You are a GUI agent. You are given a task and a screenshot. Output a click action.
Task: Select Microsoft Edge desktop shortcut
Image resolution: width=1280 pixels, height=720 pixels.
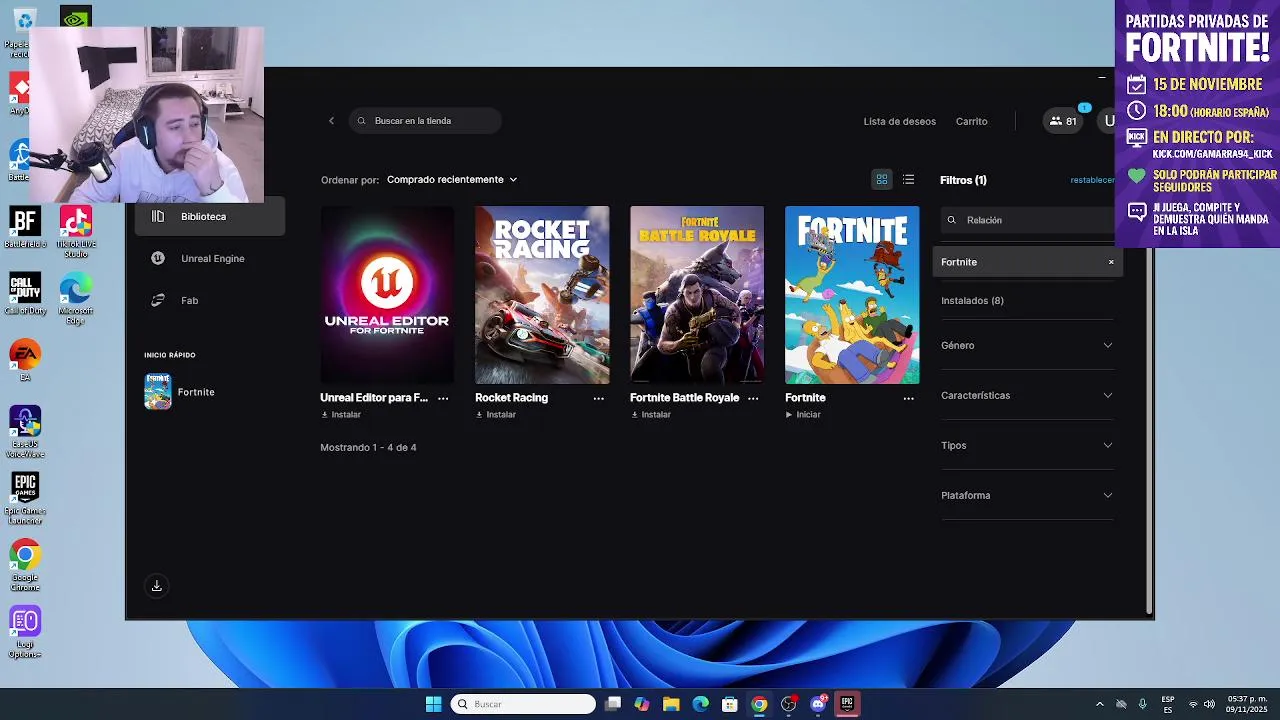[76, 299]
